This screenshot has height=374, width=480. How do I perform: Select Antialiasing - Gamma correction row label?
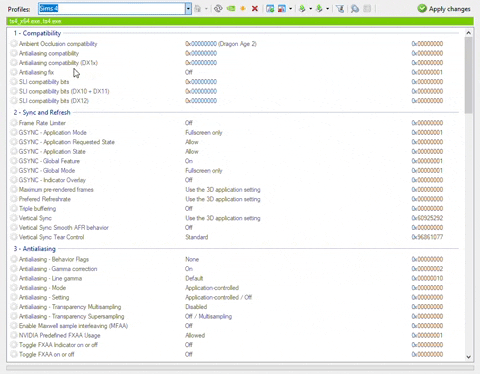click(x=58, y=269)
